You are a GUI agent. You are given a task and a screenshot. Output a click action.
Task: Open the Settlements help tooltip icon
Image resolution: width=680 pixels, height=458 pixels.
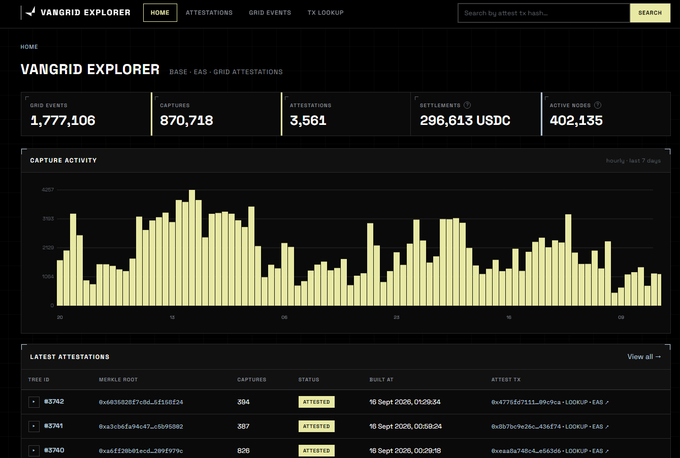click(467, 105)
